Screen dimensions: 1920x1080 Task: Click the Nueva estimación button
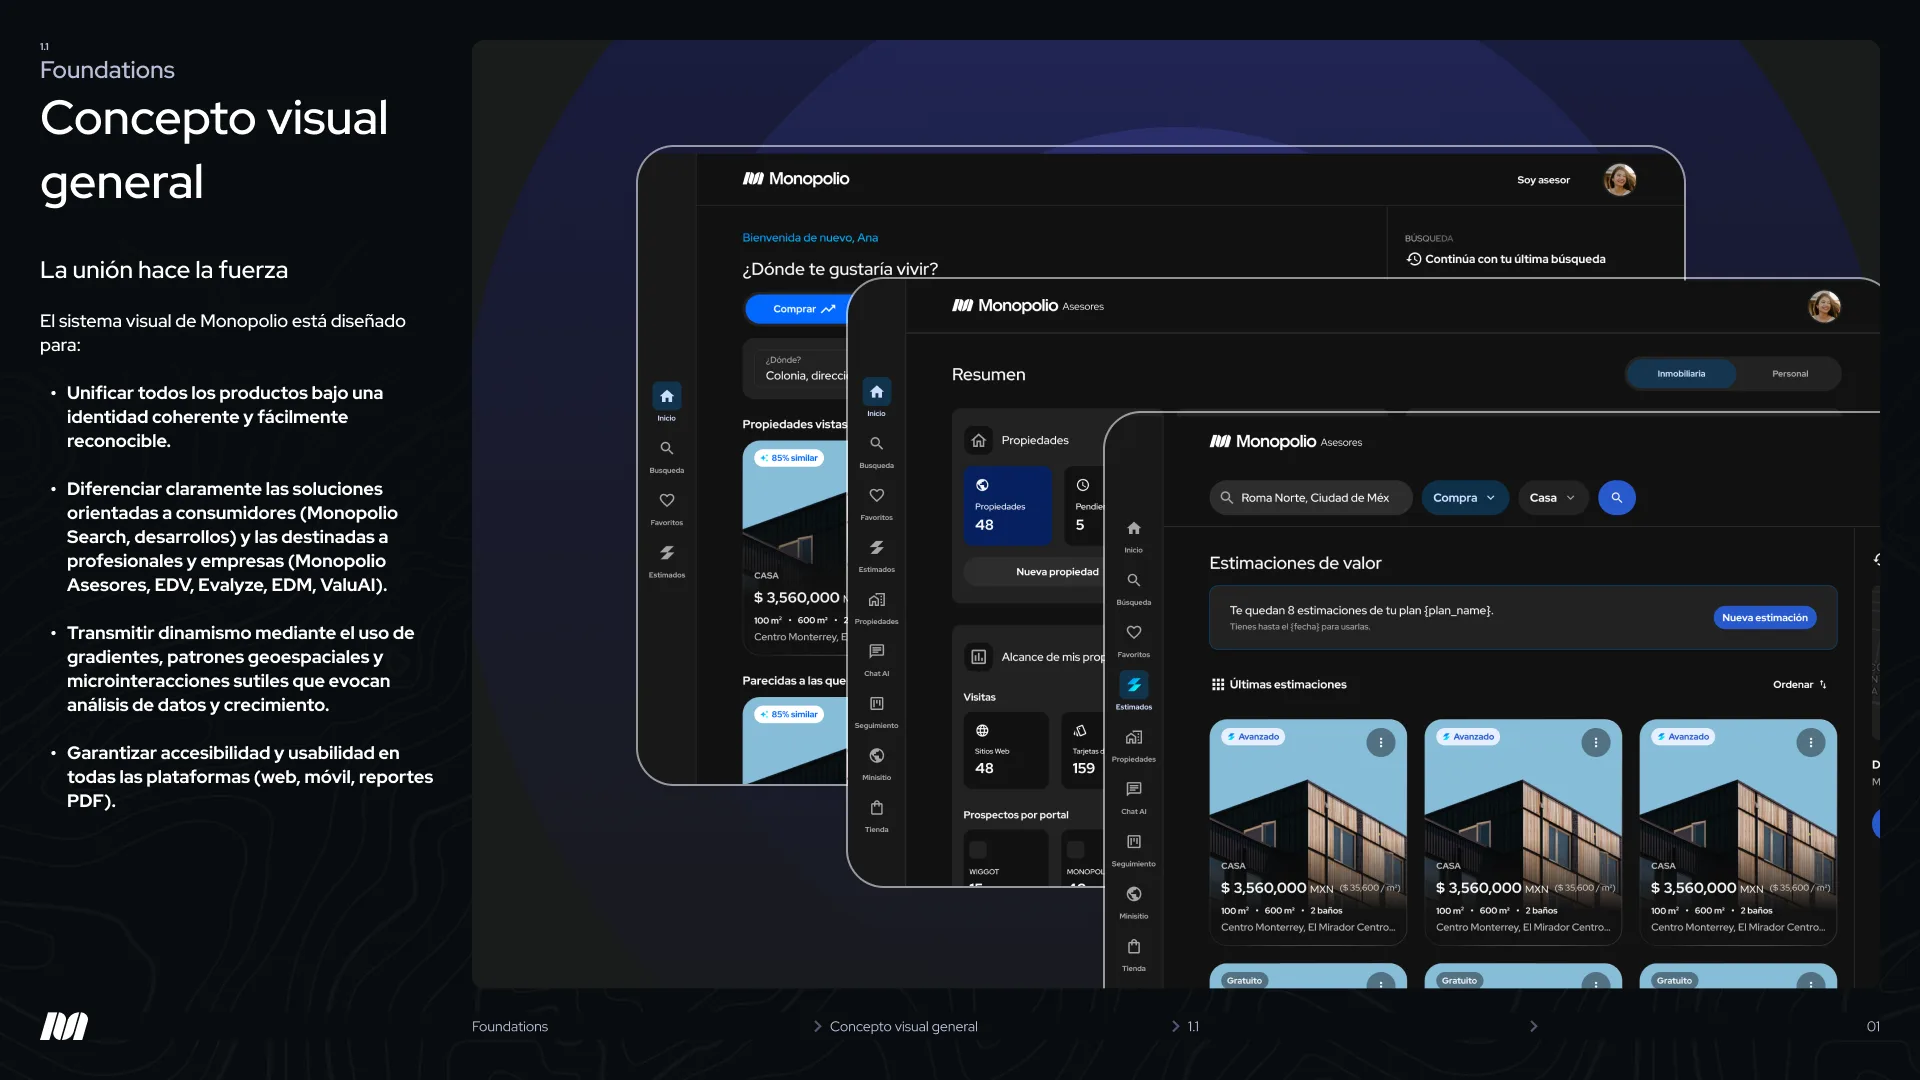click(x=1765, y=618)
